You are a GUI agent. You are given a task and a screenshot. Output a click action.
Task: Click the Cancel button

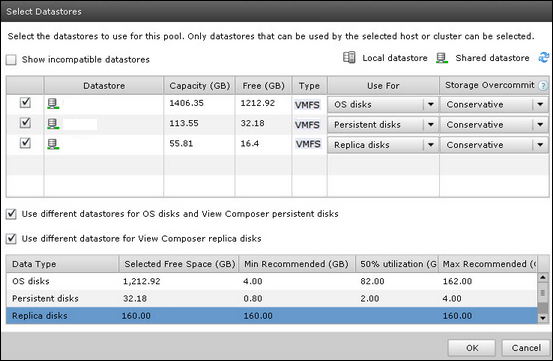(x=526, y=348)
